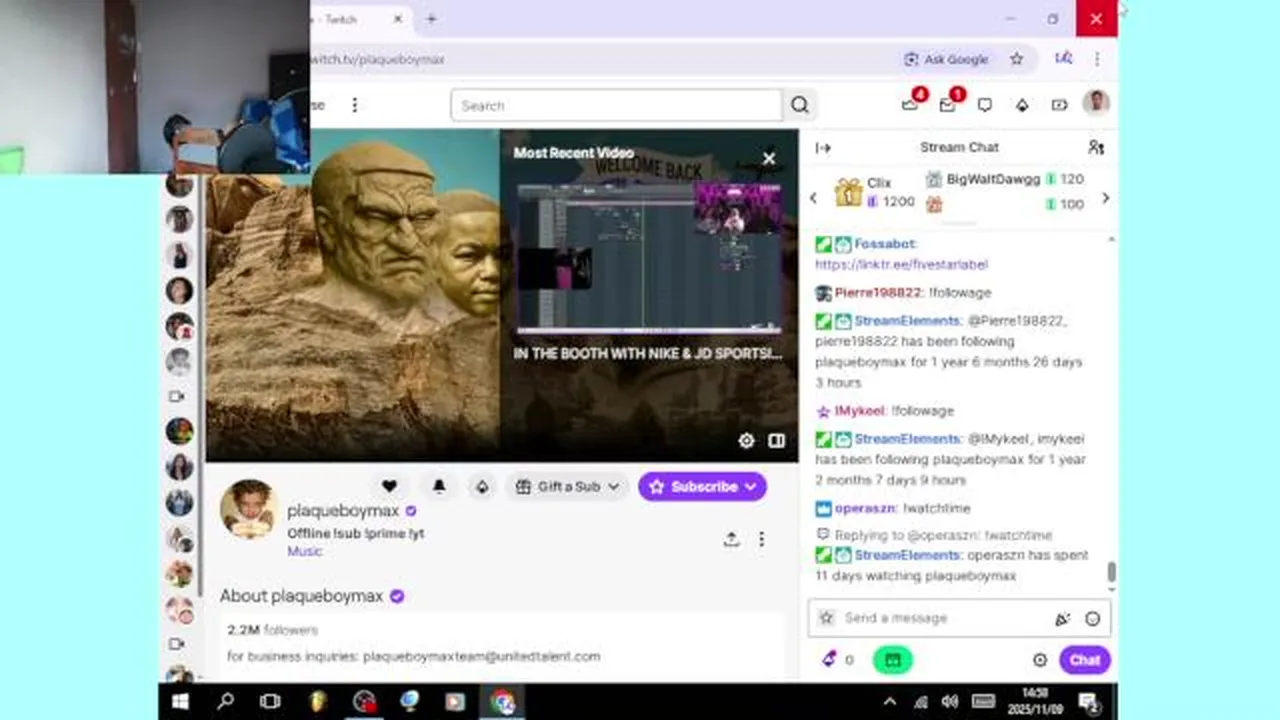Open Windows taskbar search
This screenshot has height=720, width=1280.
pos(226,702)
